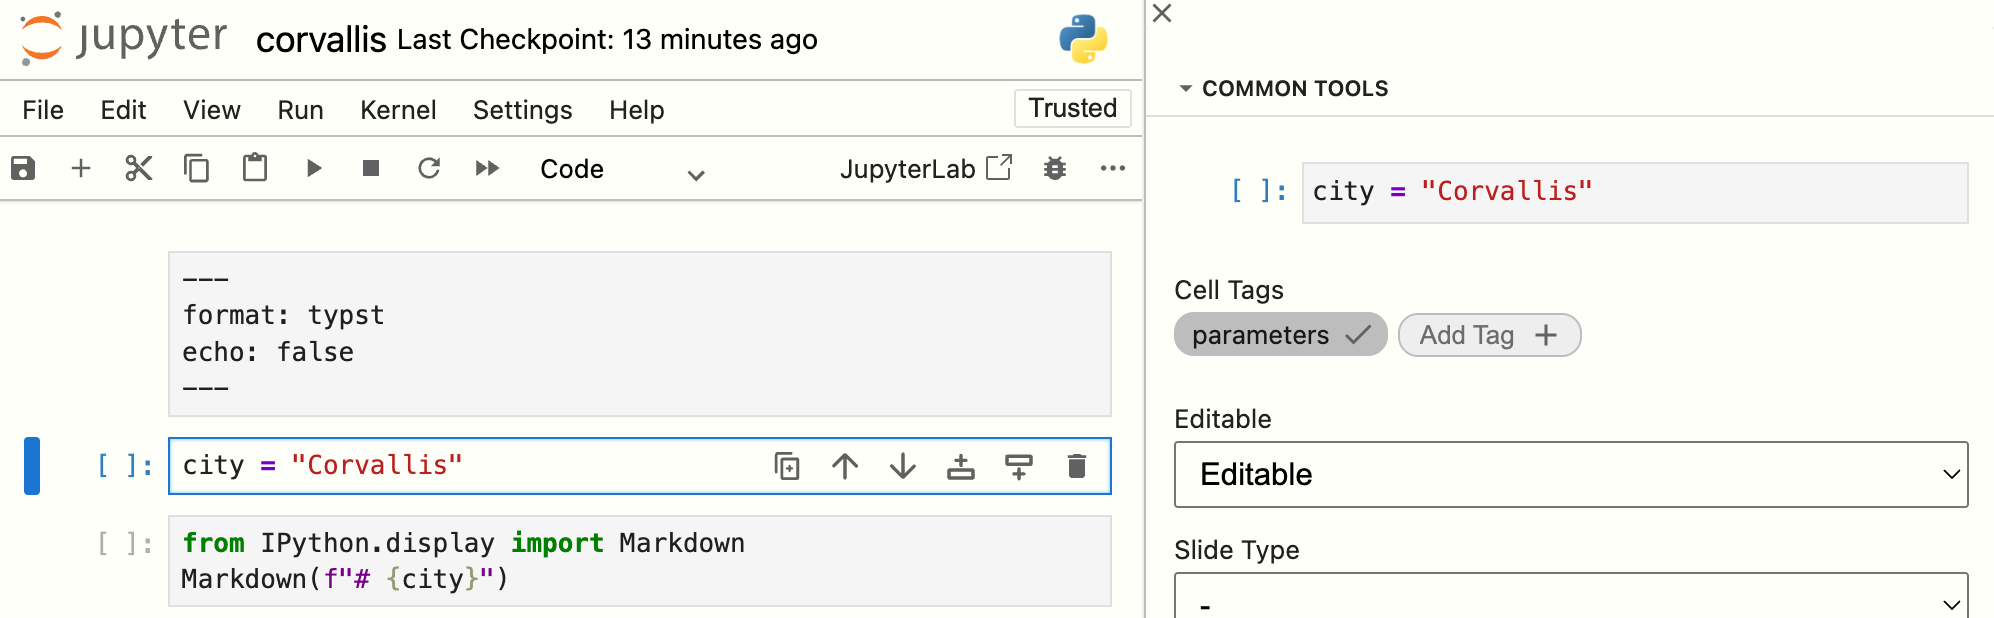Interrupt the kernel with the stop icon
This screenshot has height=618, width=1994.
370,168
